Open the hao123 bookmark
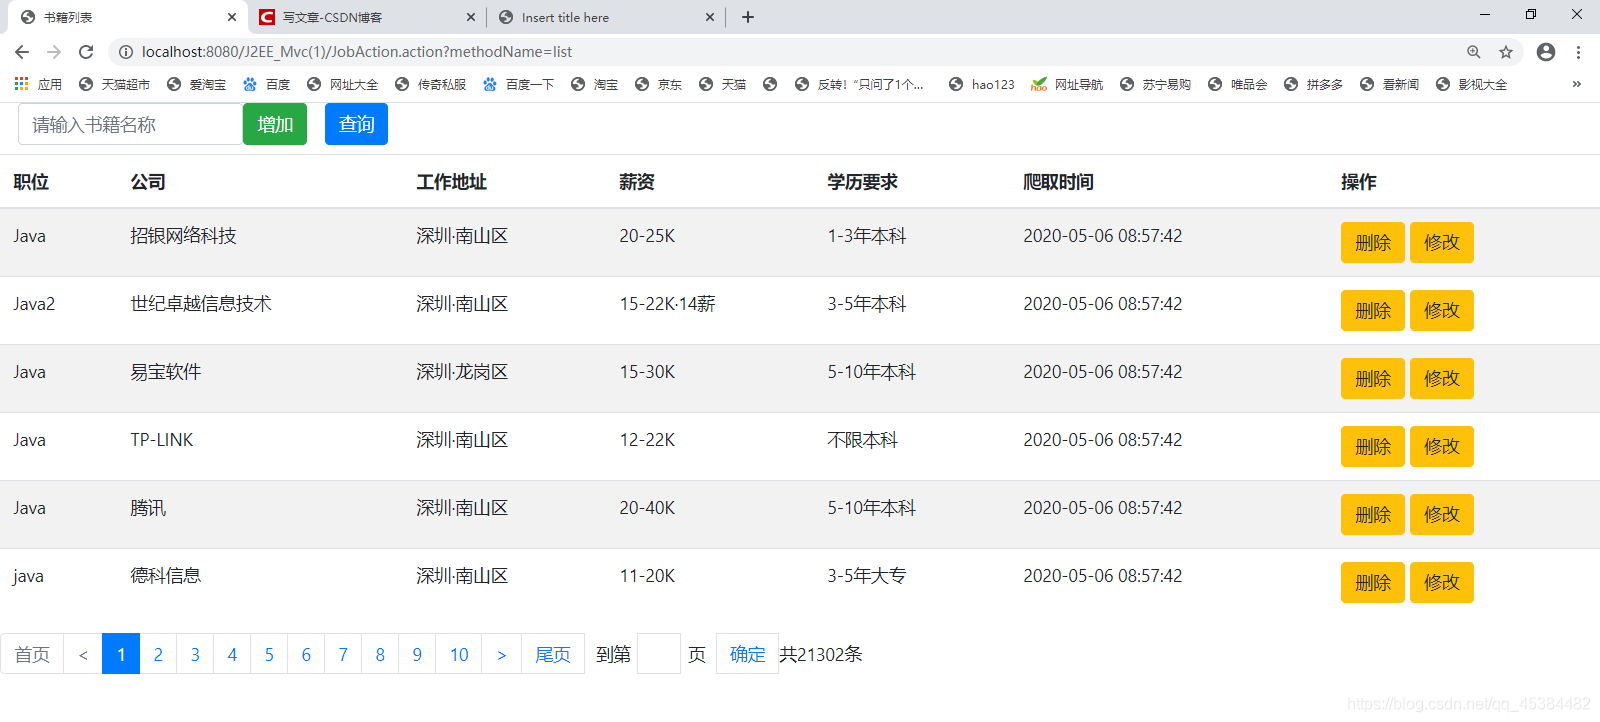Screen dimensions: 1600x722 [981, 84]
